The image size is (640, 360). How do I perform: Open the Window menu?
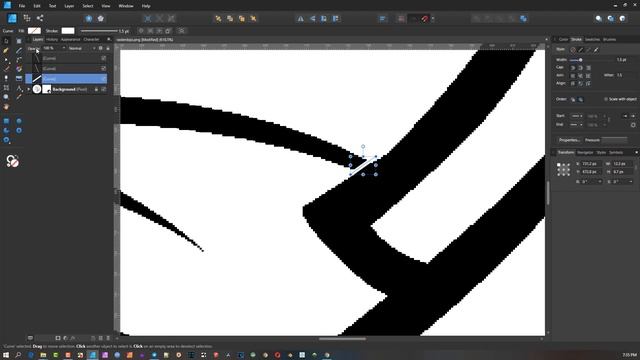point(126,6)
